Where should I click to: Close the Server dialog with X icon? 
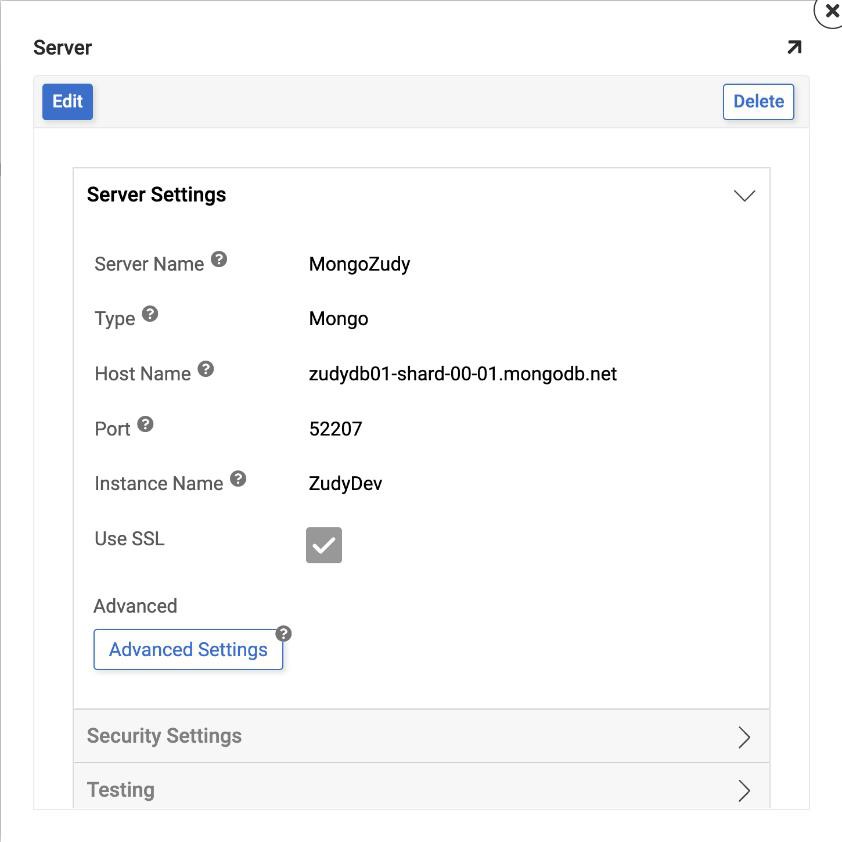[830, 13]
